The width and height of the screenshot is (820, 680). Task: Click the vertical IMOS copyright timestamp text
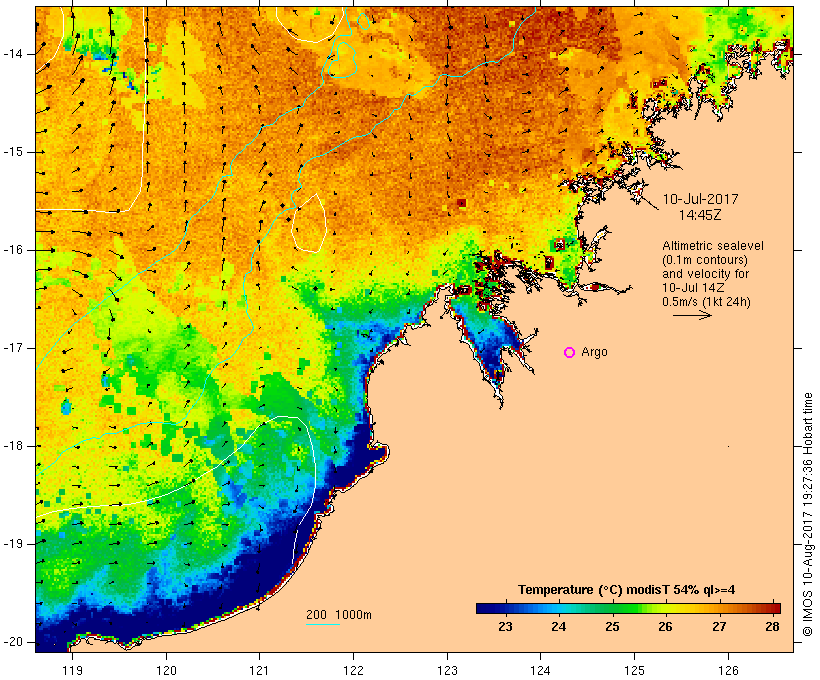[x=808, y=515]
